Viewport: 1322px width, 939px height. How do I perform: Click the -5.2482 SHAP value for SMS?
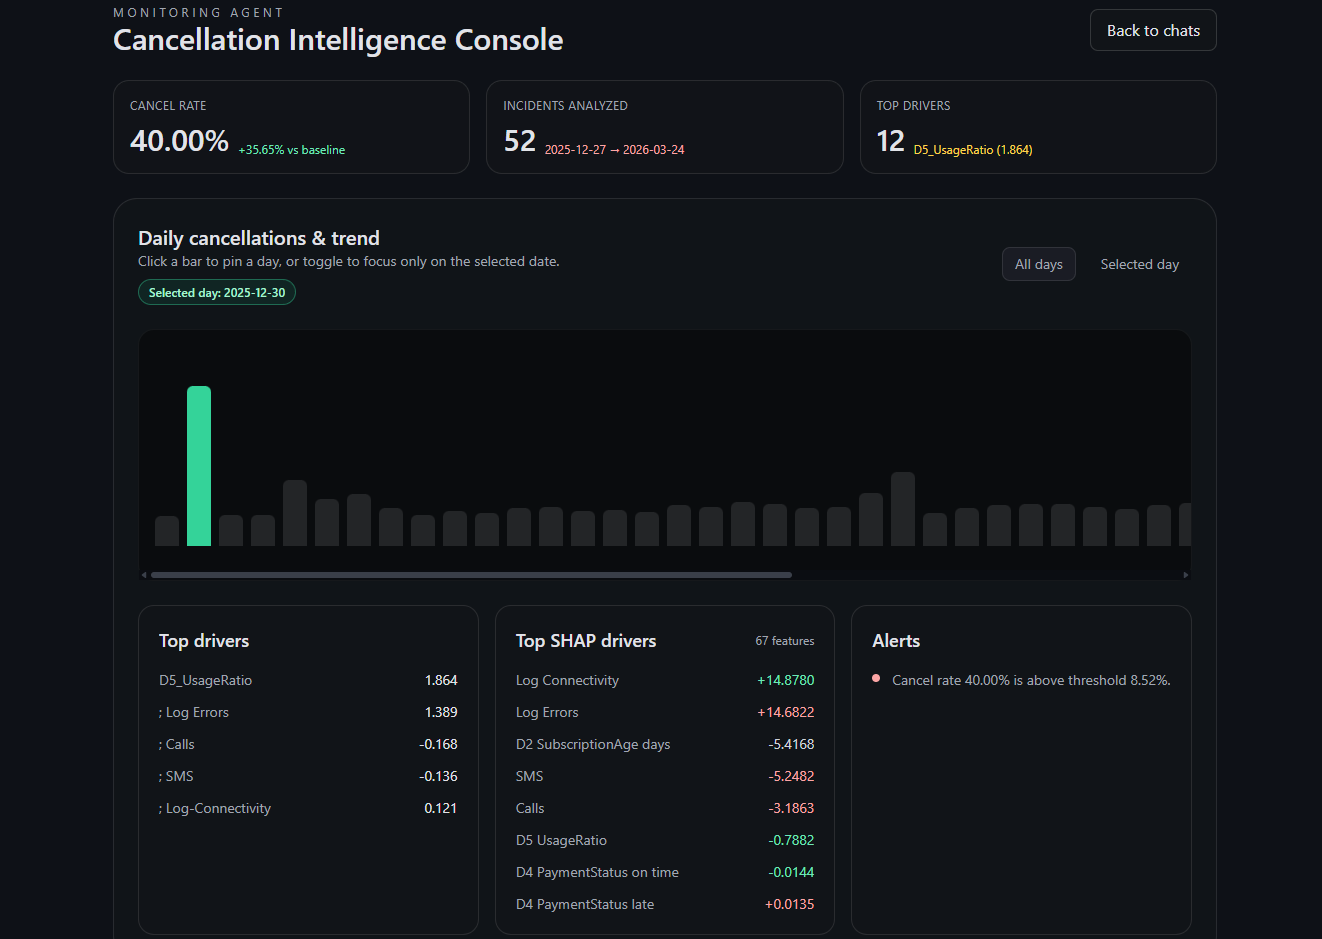[791, 776]
